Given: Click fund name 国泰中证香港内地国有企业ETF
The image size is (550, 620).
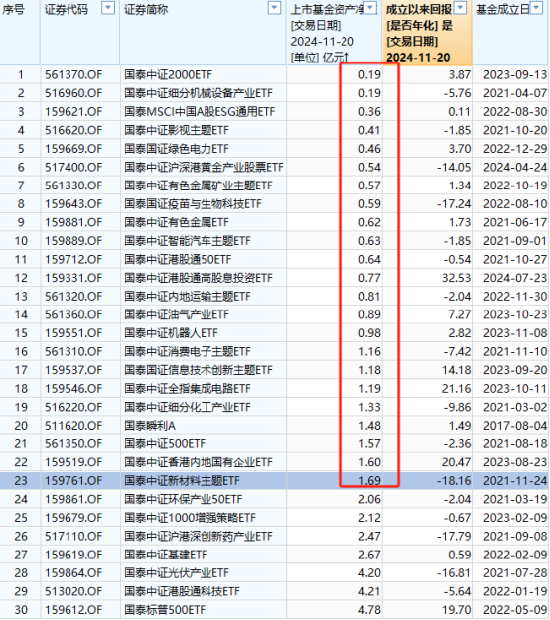Looking at the screenshot, I should 198,462.
